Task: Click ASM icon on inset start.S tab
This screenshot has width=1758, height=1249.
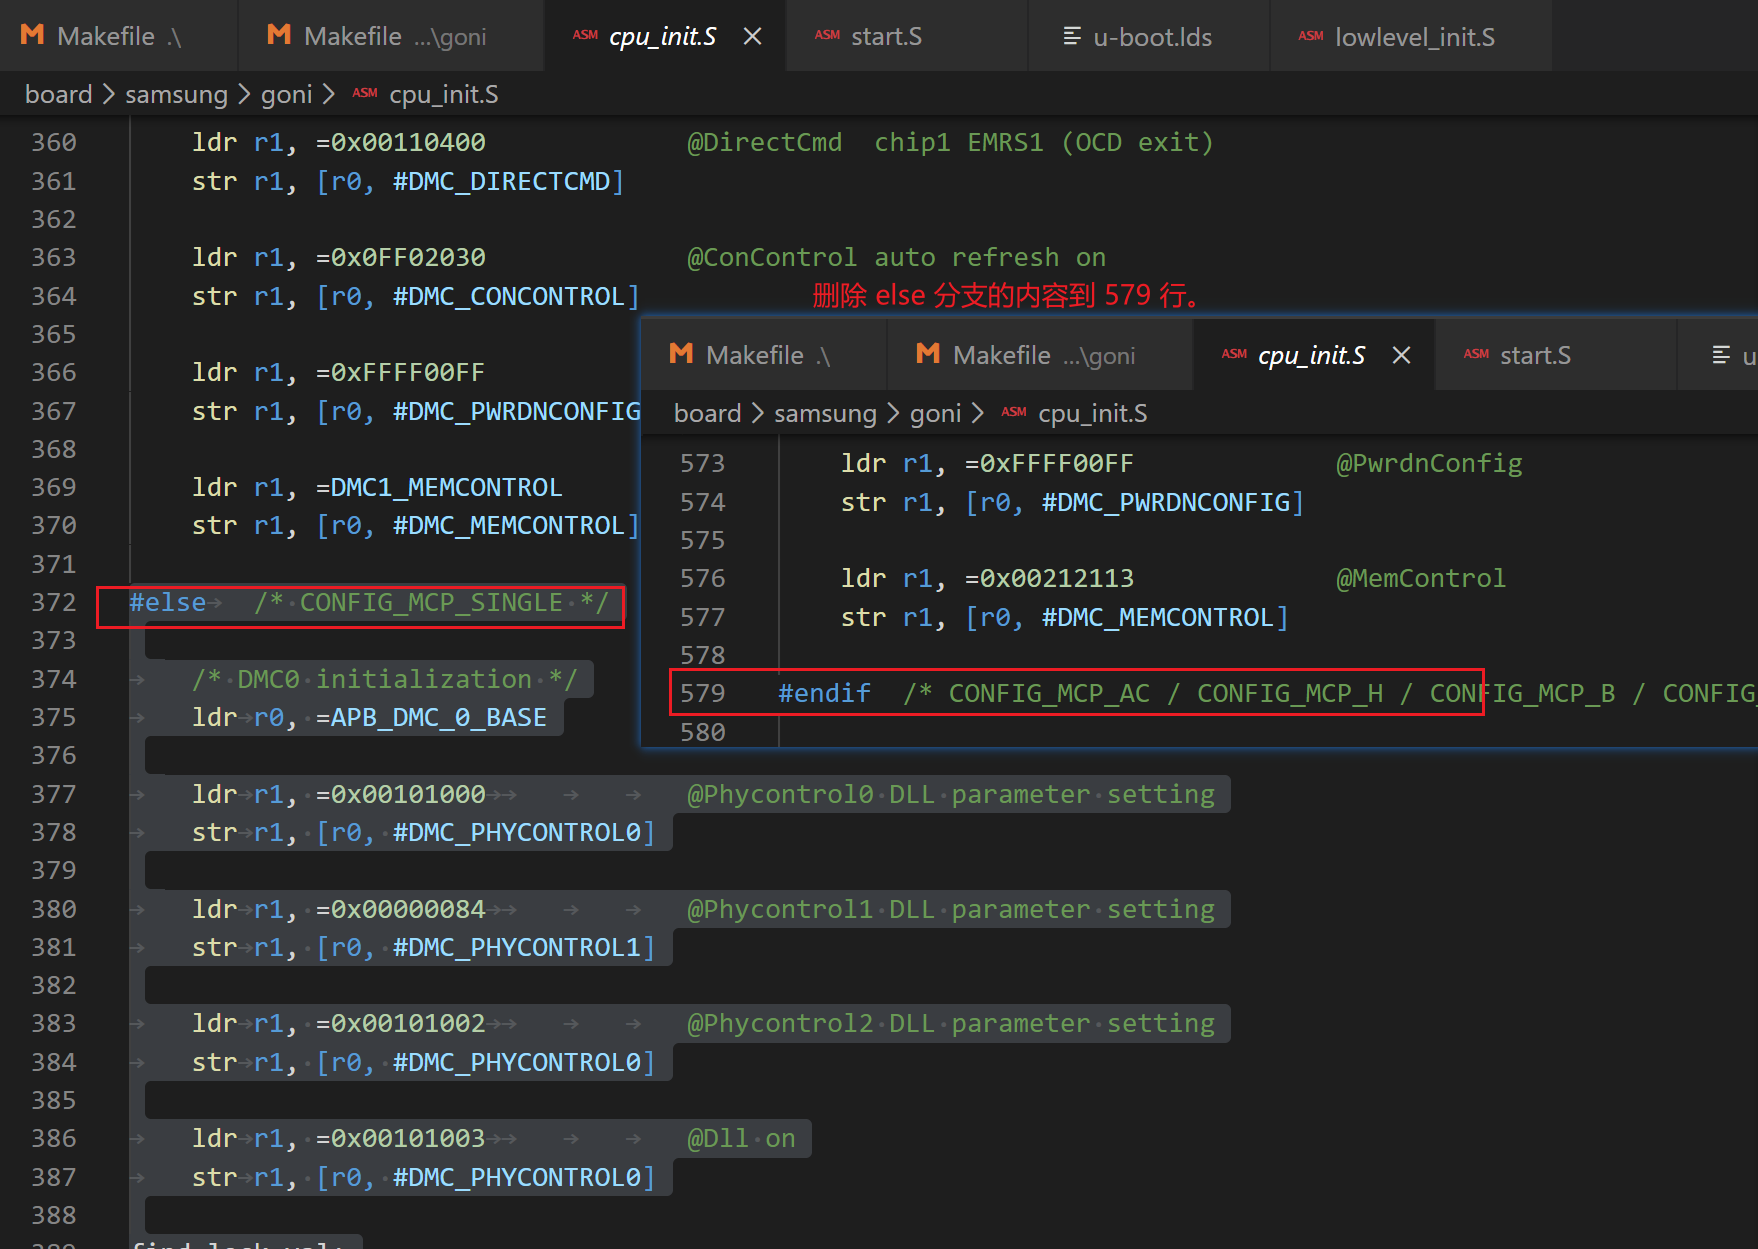Action: (x=1476, y=354)
